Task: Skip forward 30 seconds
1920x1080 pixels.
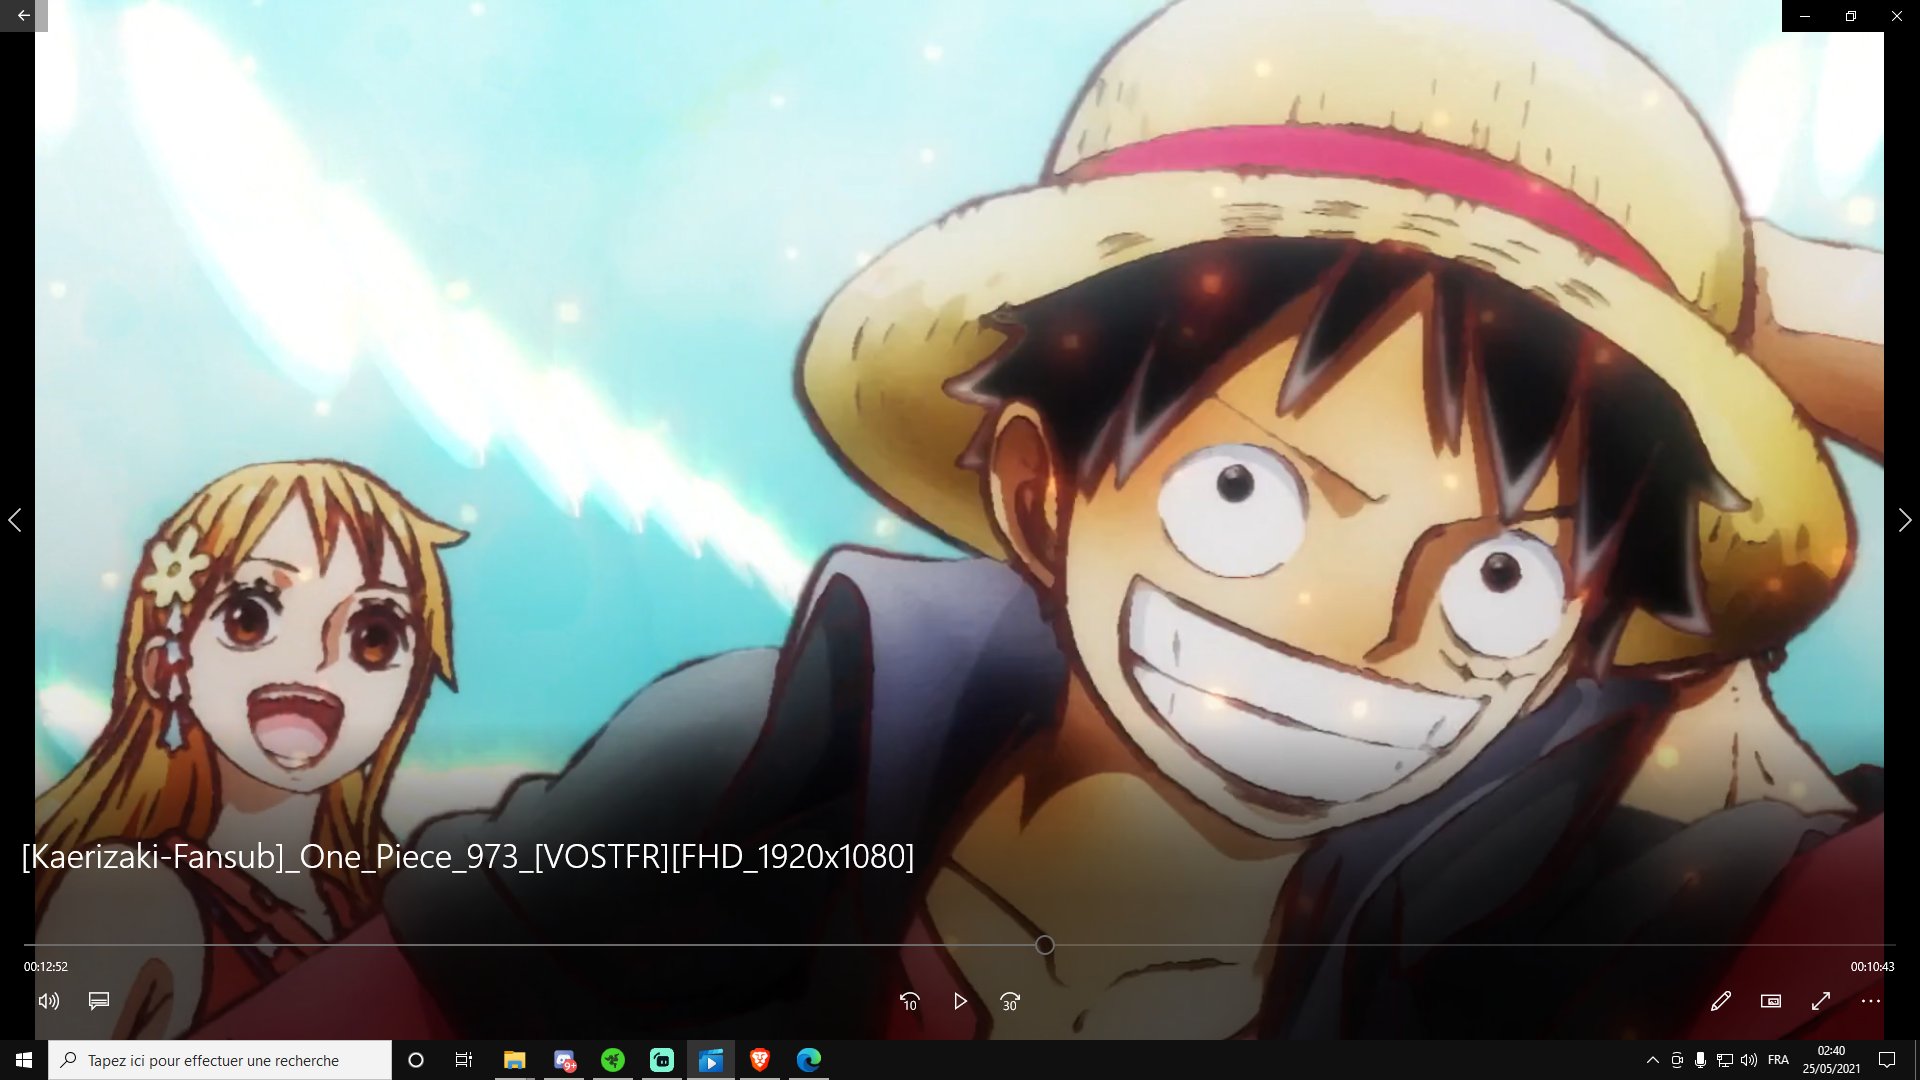Action: click(x=1010, y=1001)
